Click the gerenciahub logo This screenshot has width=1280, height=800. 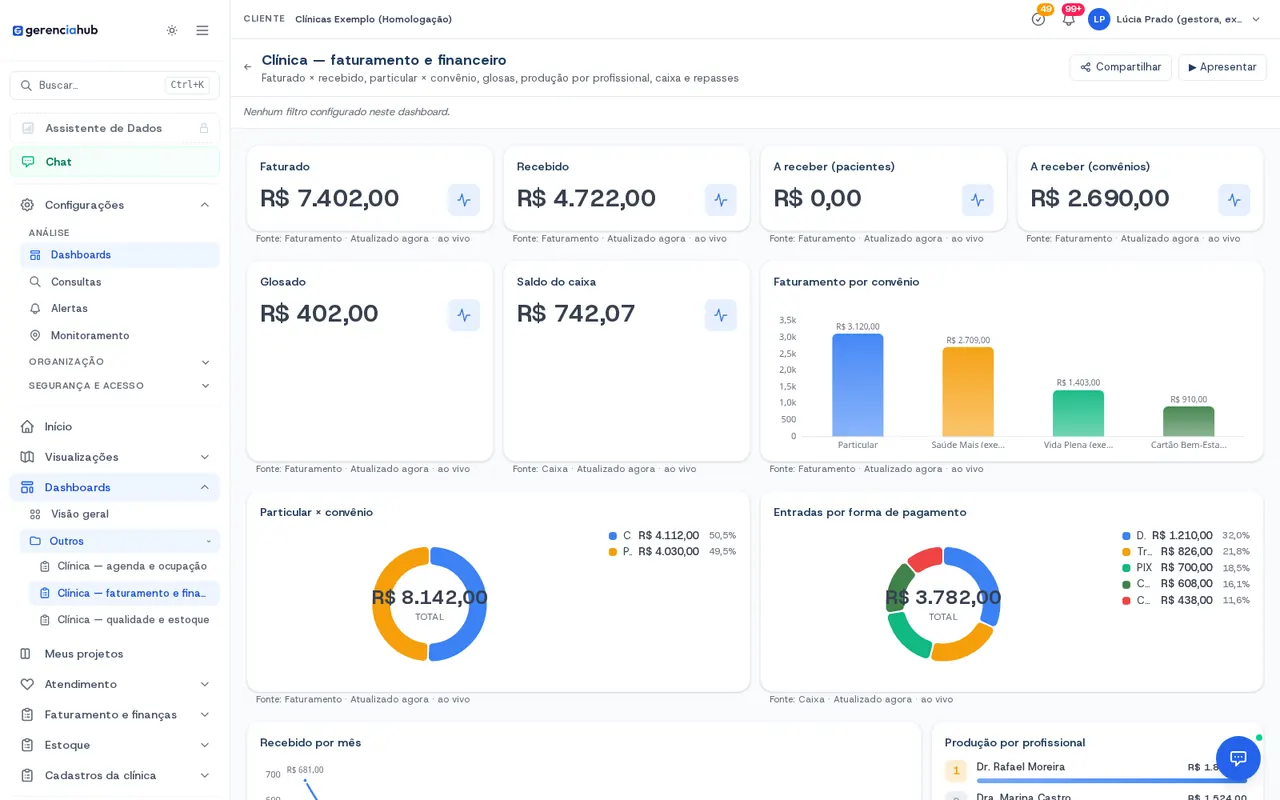(55, 30)
